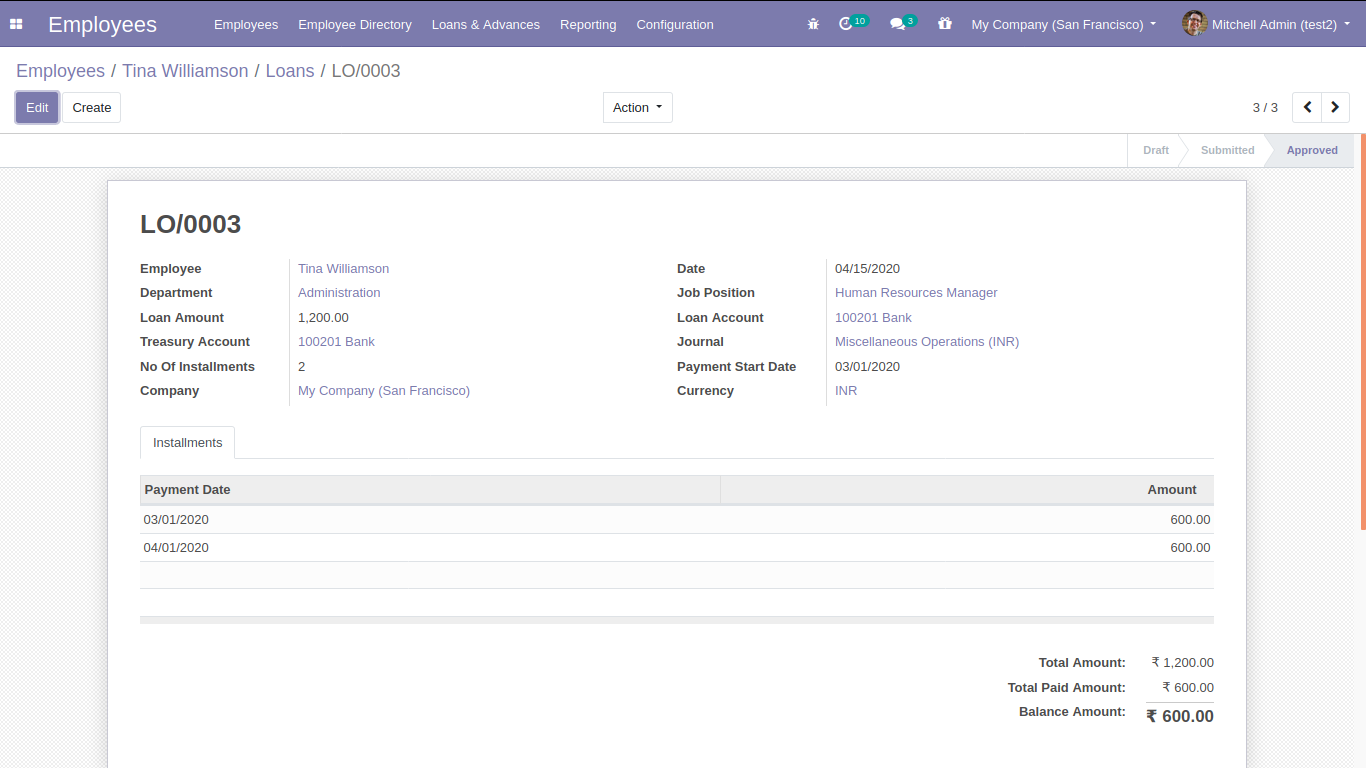This screenshot has width=1366, height=768.
Task: Click Mitchell Admin avatar picture
Action: pos(1194,24)
